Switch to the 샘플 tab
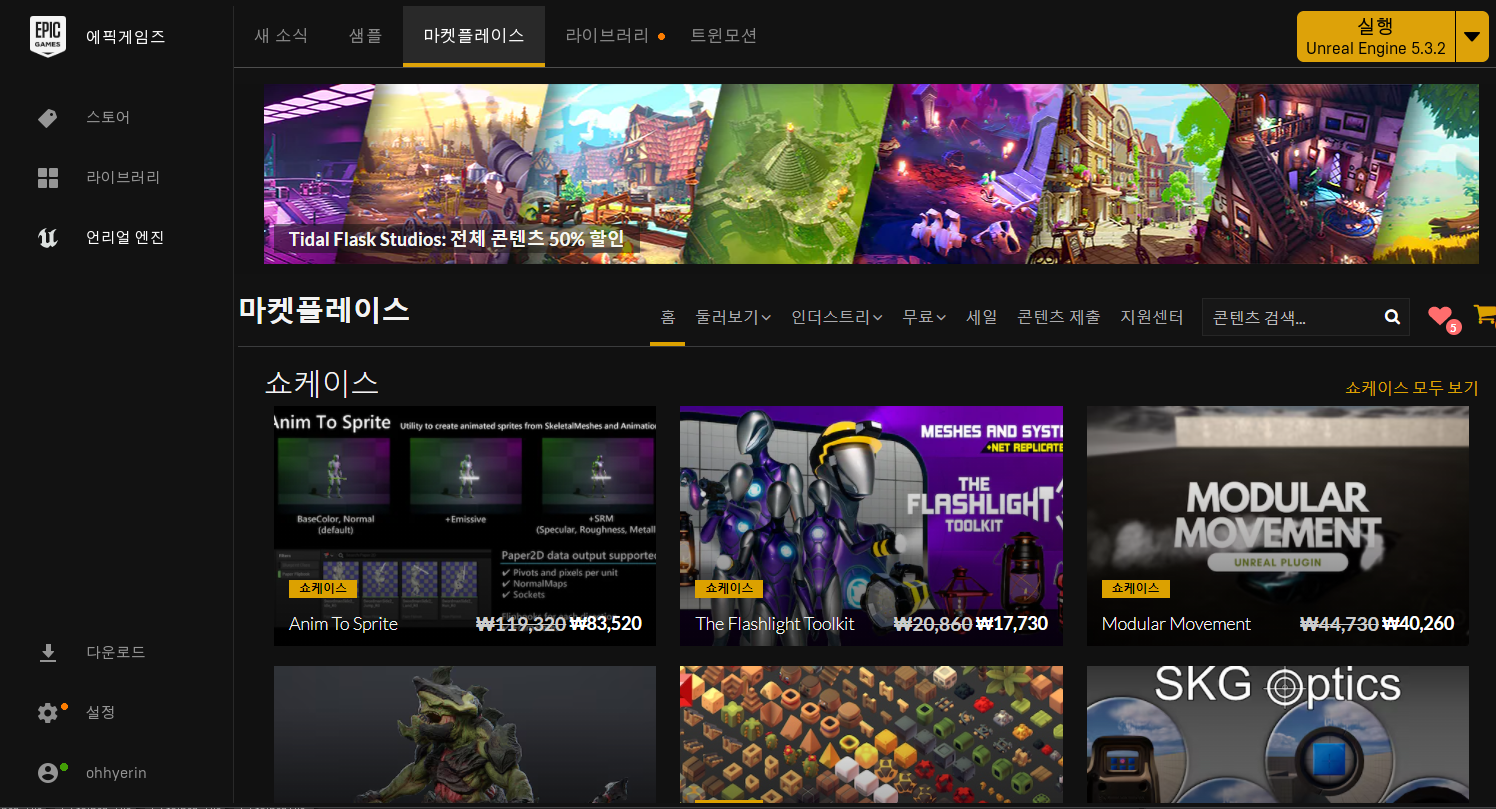 tap(365, 36)
